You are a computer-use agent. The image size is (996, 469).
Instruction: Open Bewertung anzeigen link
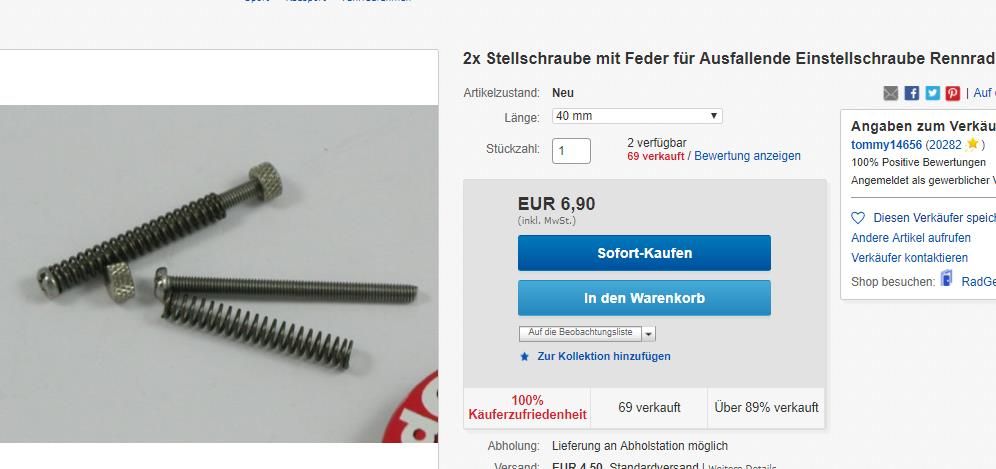coord(748,156)
